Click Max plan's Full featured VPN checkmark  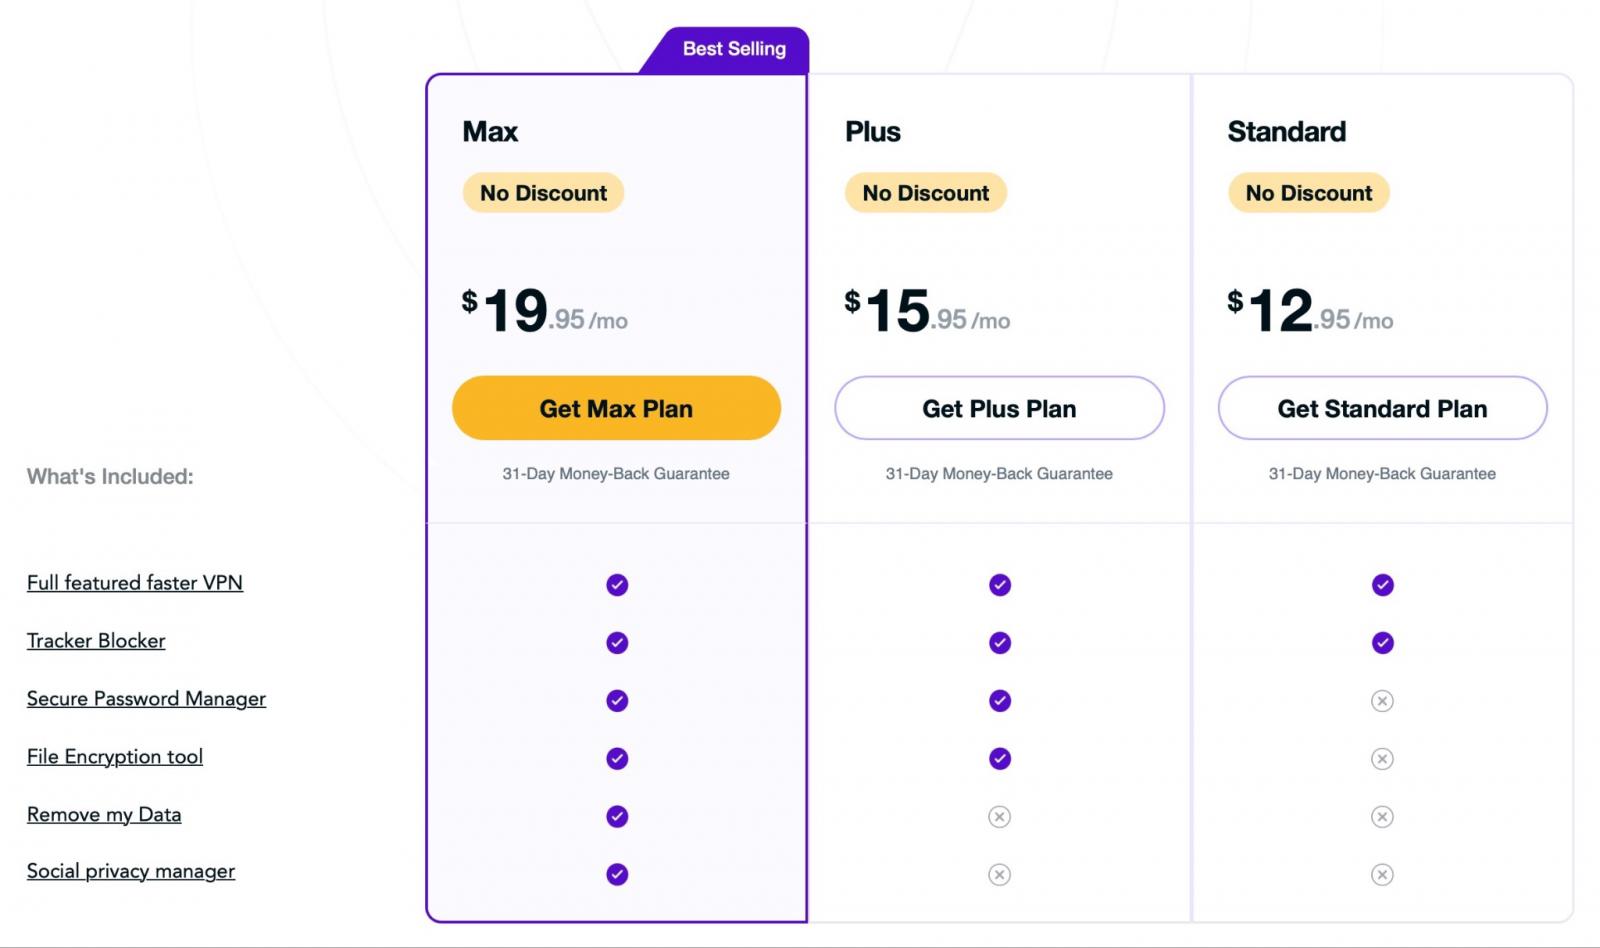coord(617,585)
